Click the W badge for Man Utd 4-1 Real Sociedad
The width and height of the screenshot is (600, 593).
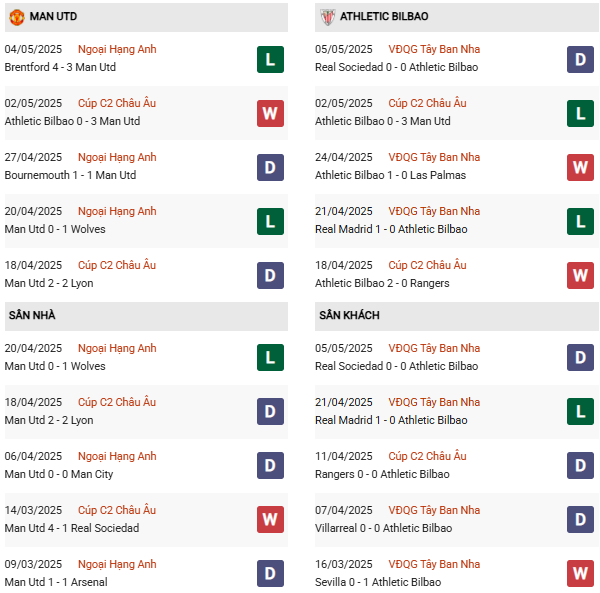[270, 519]
